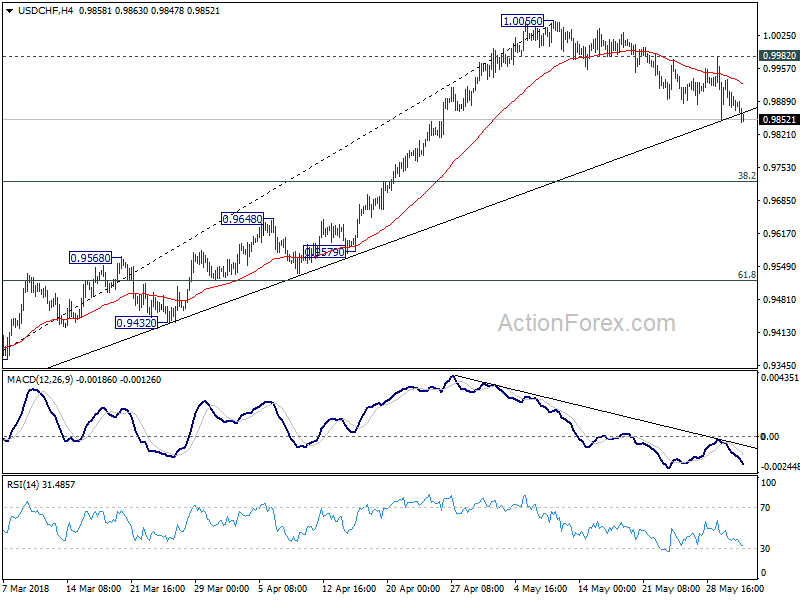The width and height of the screenshot is (800, 600).
Task: Click the 38.2 Fibonacci level label
Action: (x=747, y=176)
